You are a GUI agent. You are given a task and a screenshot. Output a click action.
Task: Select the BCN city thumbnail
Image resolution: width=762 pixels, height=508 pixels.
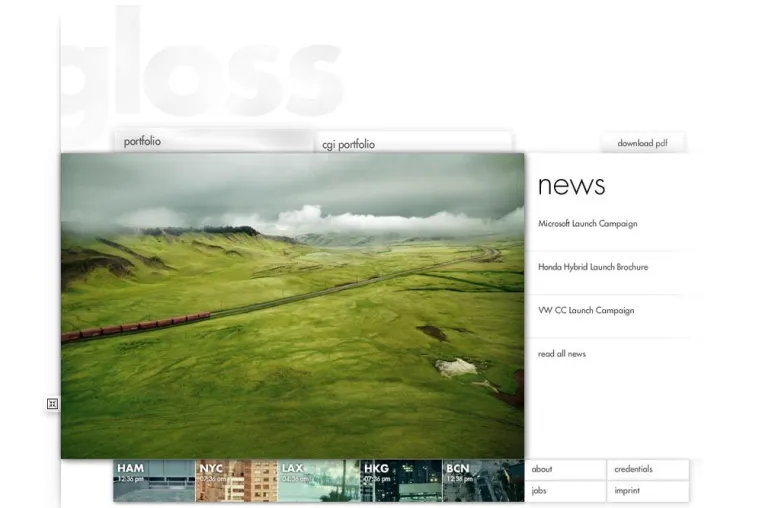[x=484, y=481]
